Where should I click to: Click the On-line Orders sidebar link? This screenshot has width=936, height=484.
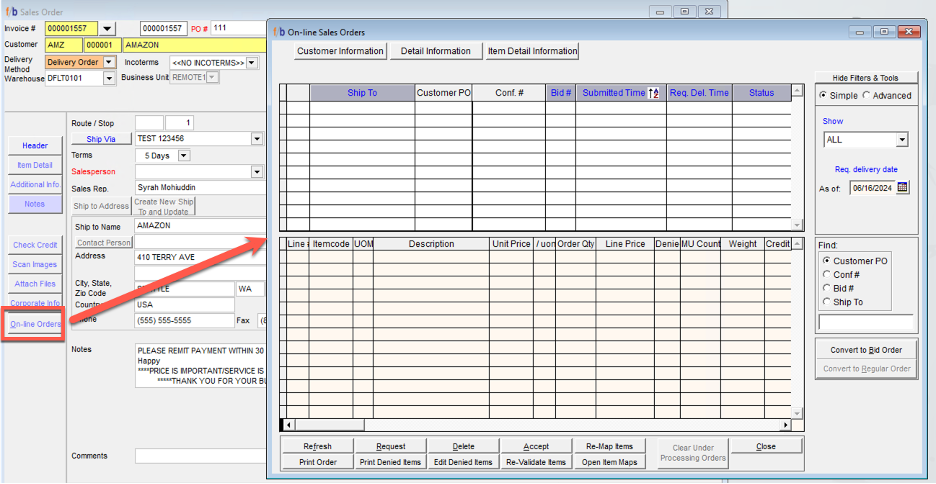pos(35,324)
